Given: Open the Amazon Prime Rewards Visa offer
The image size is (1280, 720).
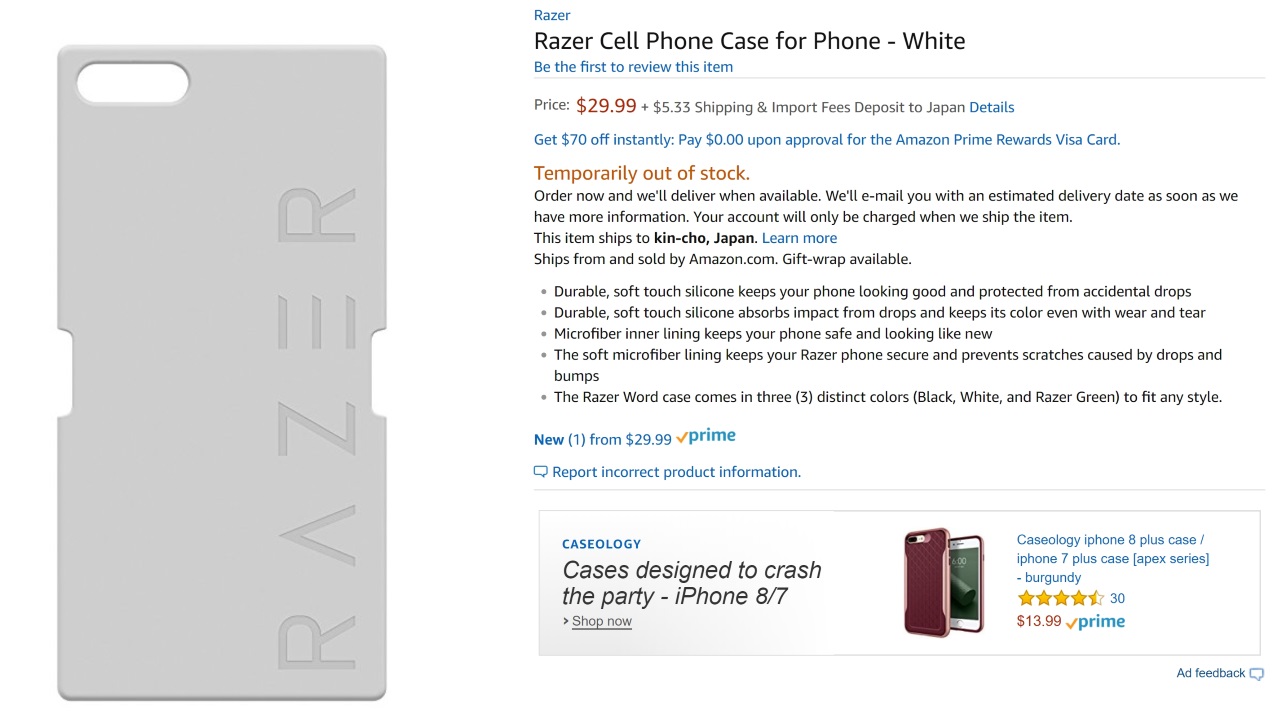Looking at the screenshot, I should (x=826, y=140).
